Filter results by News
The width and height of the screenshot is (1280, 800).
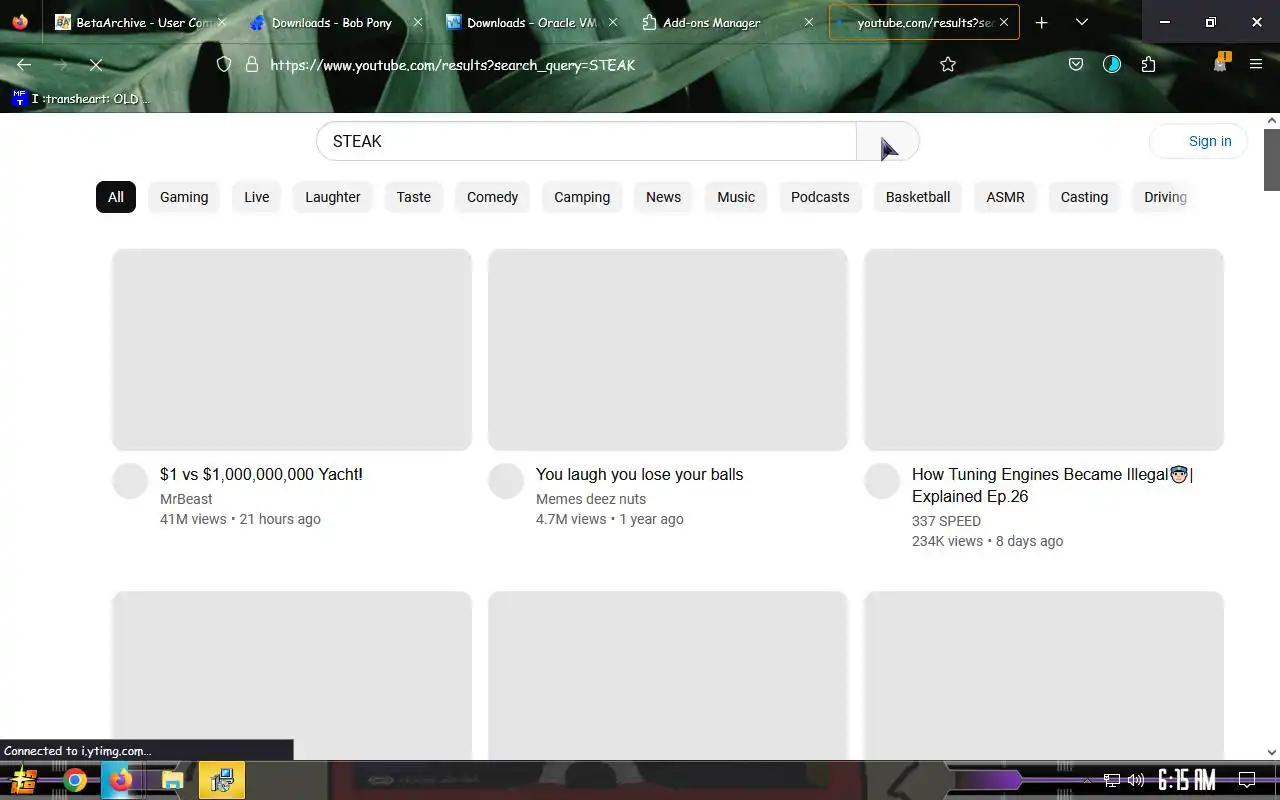663,197
